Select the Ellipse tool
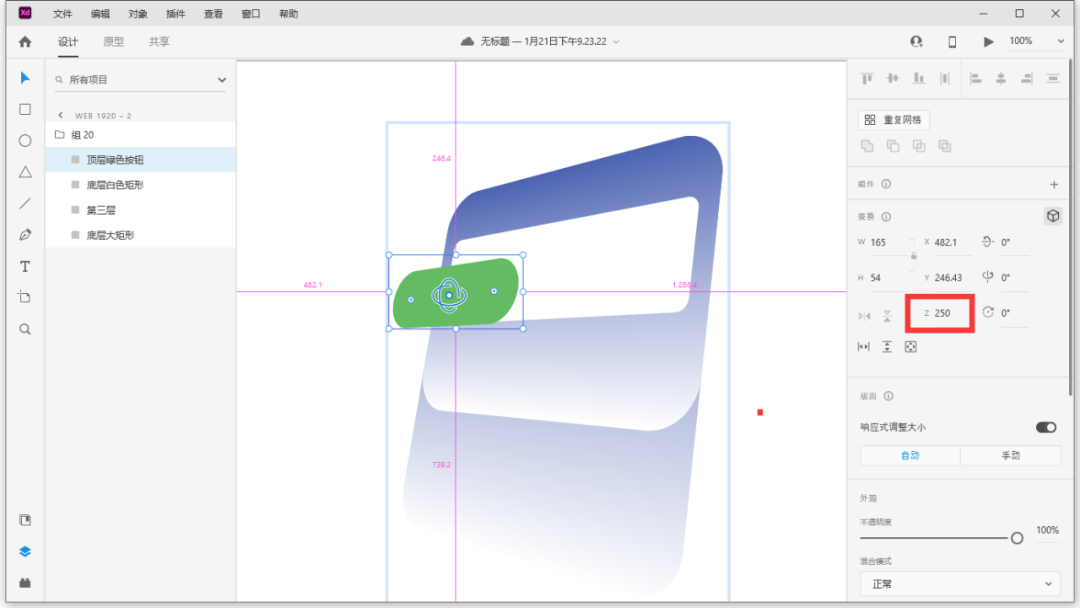Image resolution: width=1080 pixels, height=608 pixels. tap(25, 141)
